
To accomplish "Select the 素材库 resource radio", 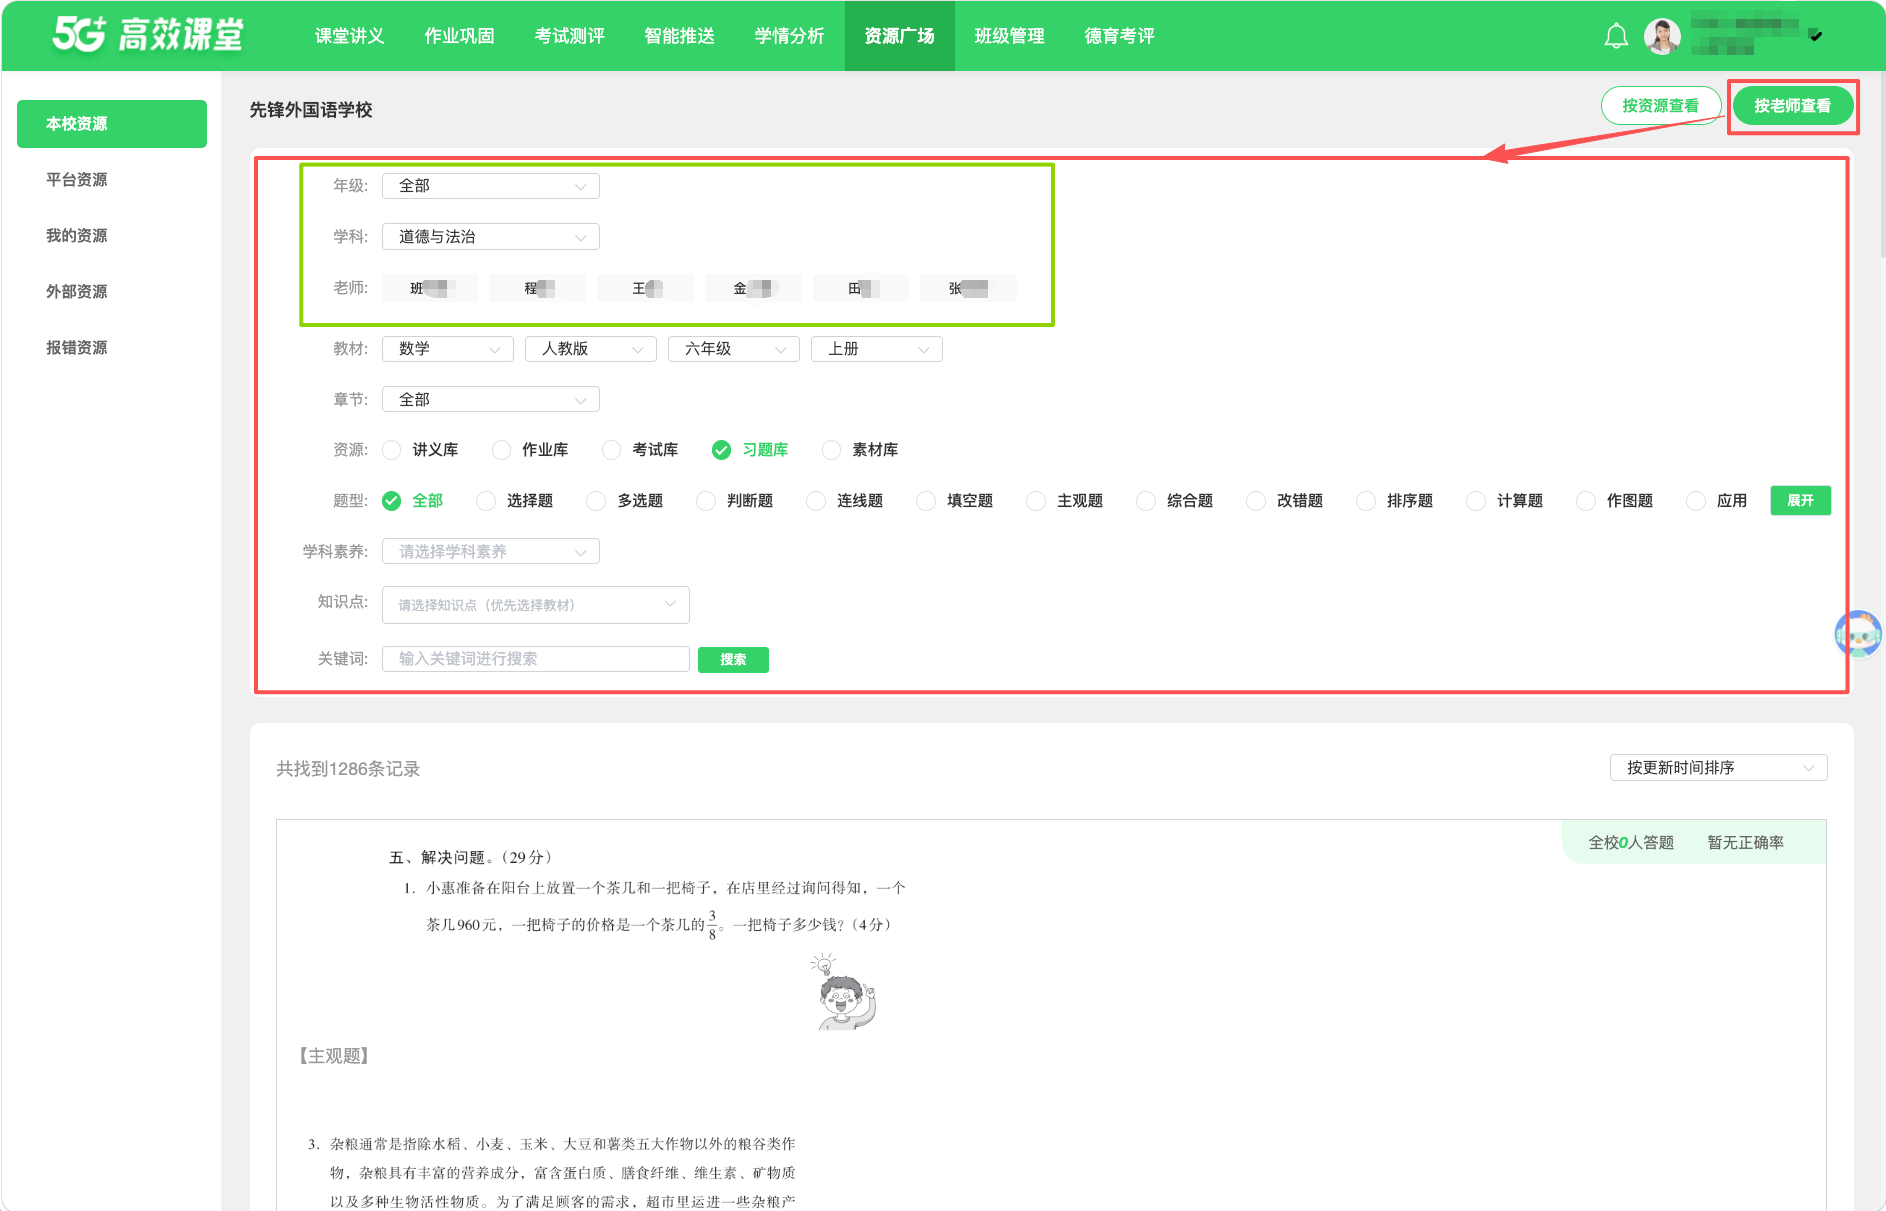I will pyautogui.click(x=831, y=450).
